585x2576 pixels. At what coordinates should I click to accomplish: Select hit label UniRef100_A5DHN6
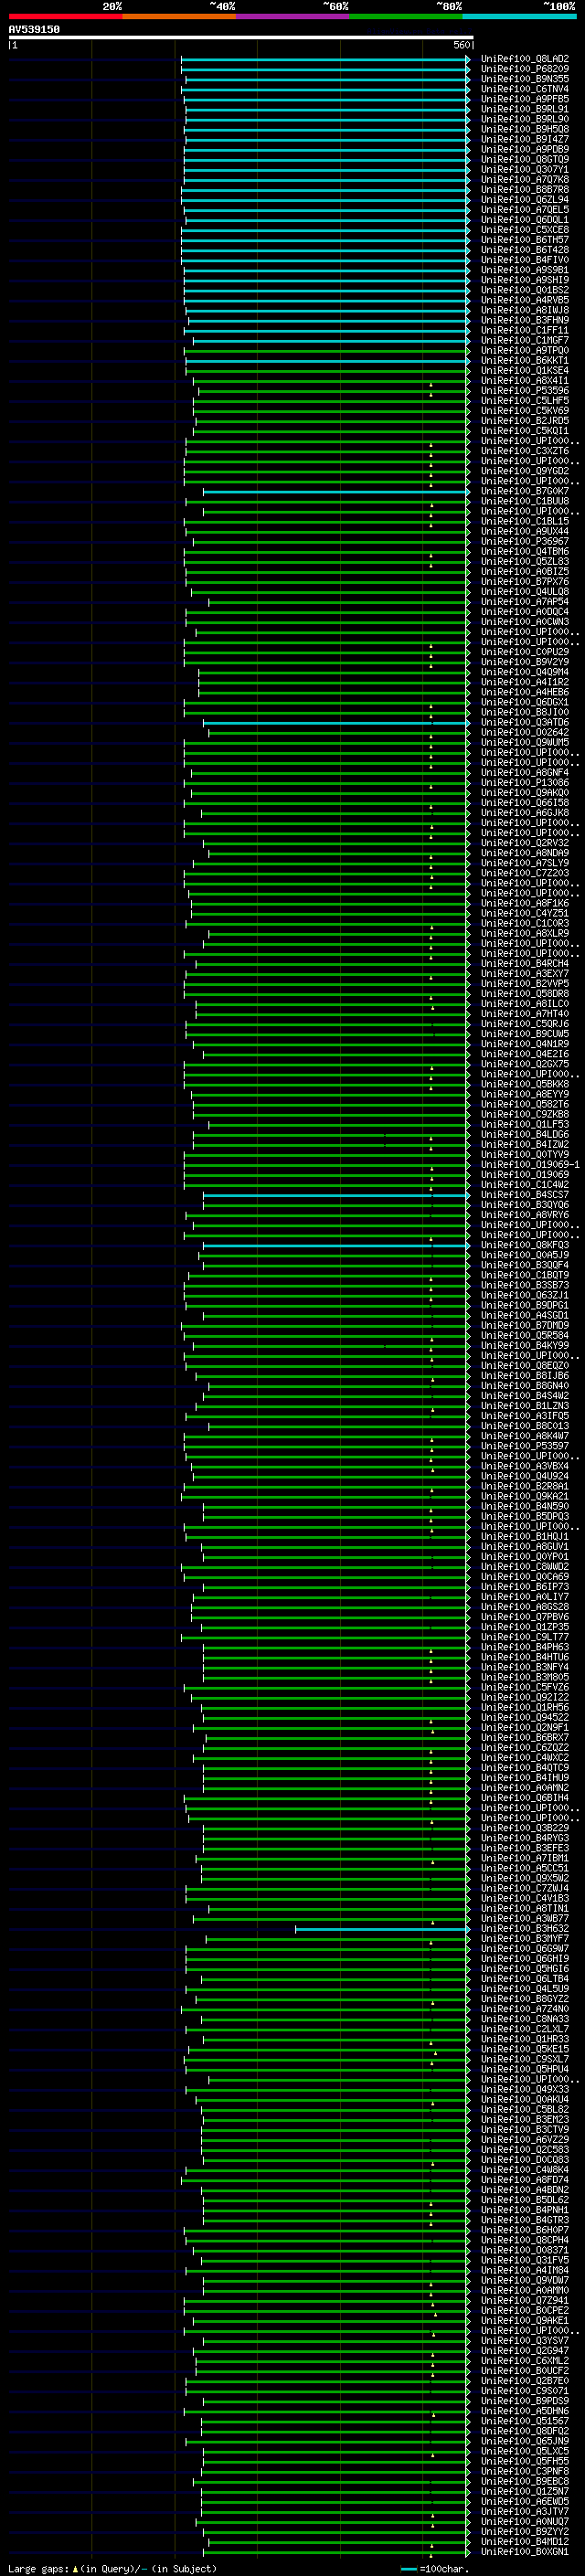click(524, 2412)
